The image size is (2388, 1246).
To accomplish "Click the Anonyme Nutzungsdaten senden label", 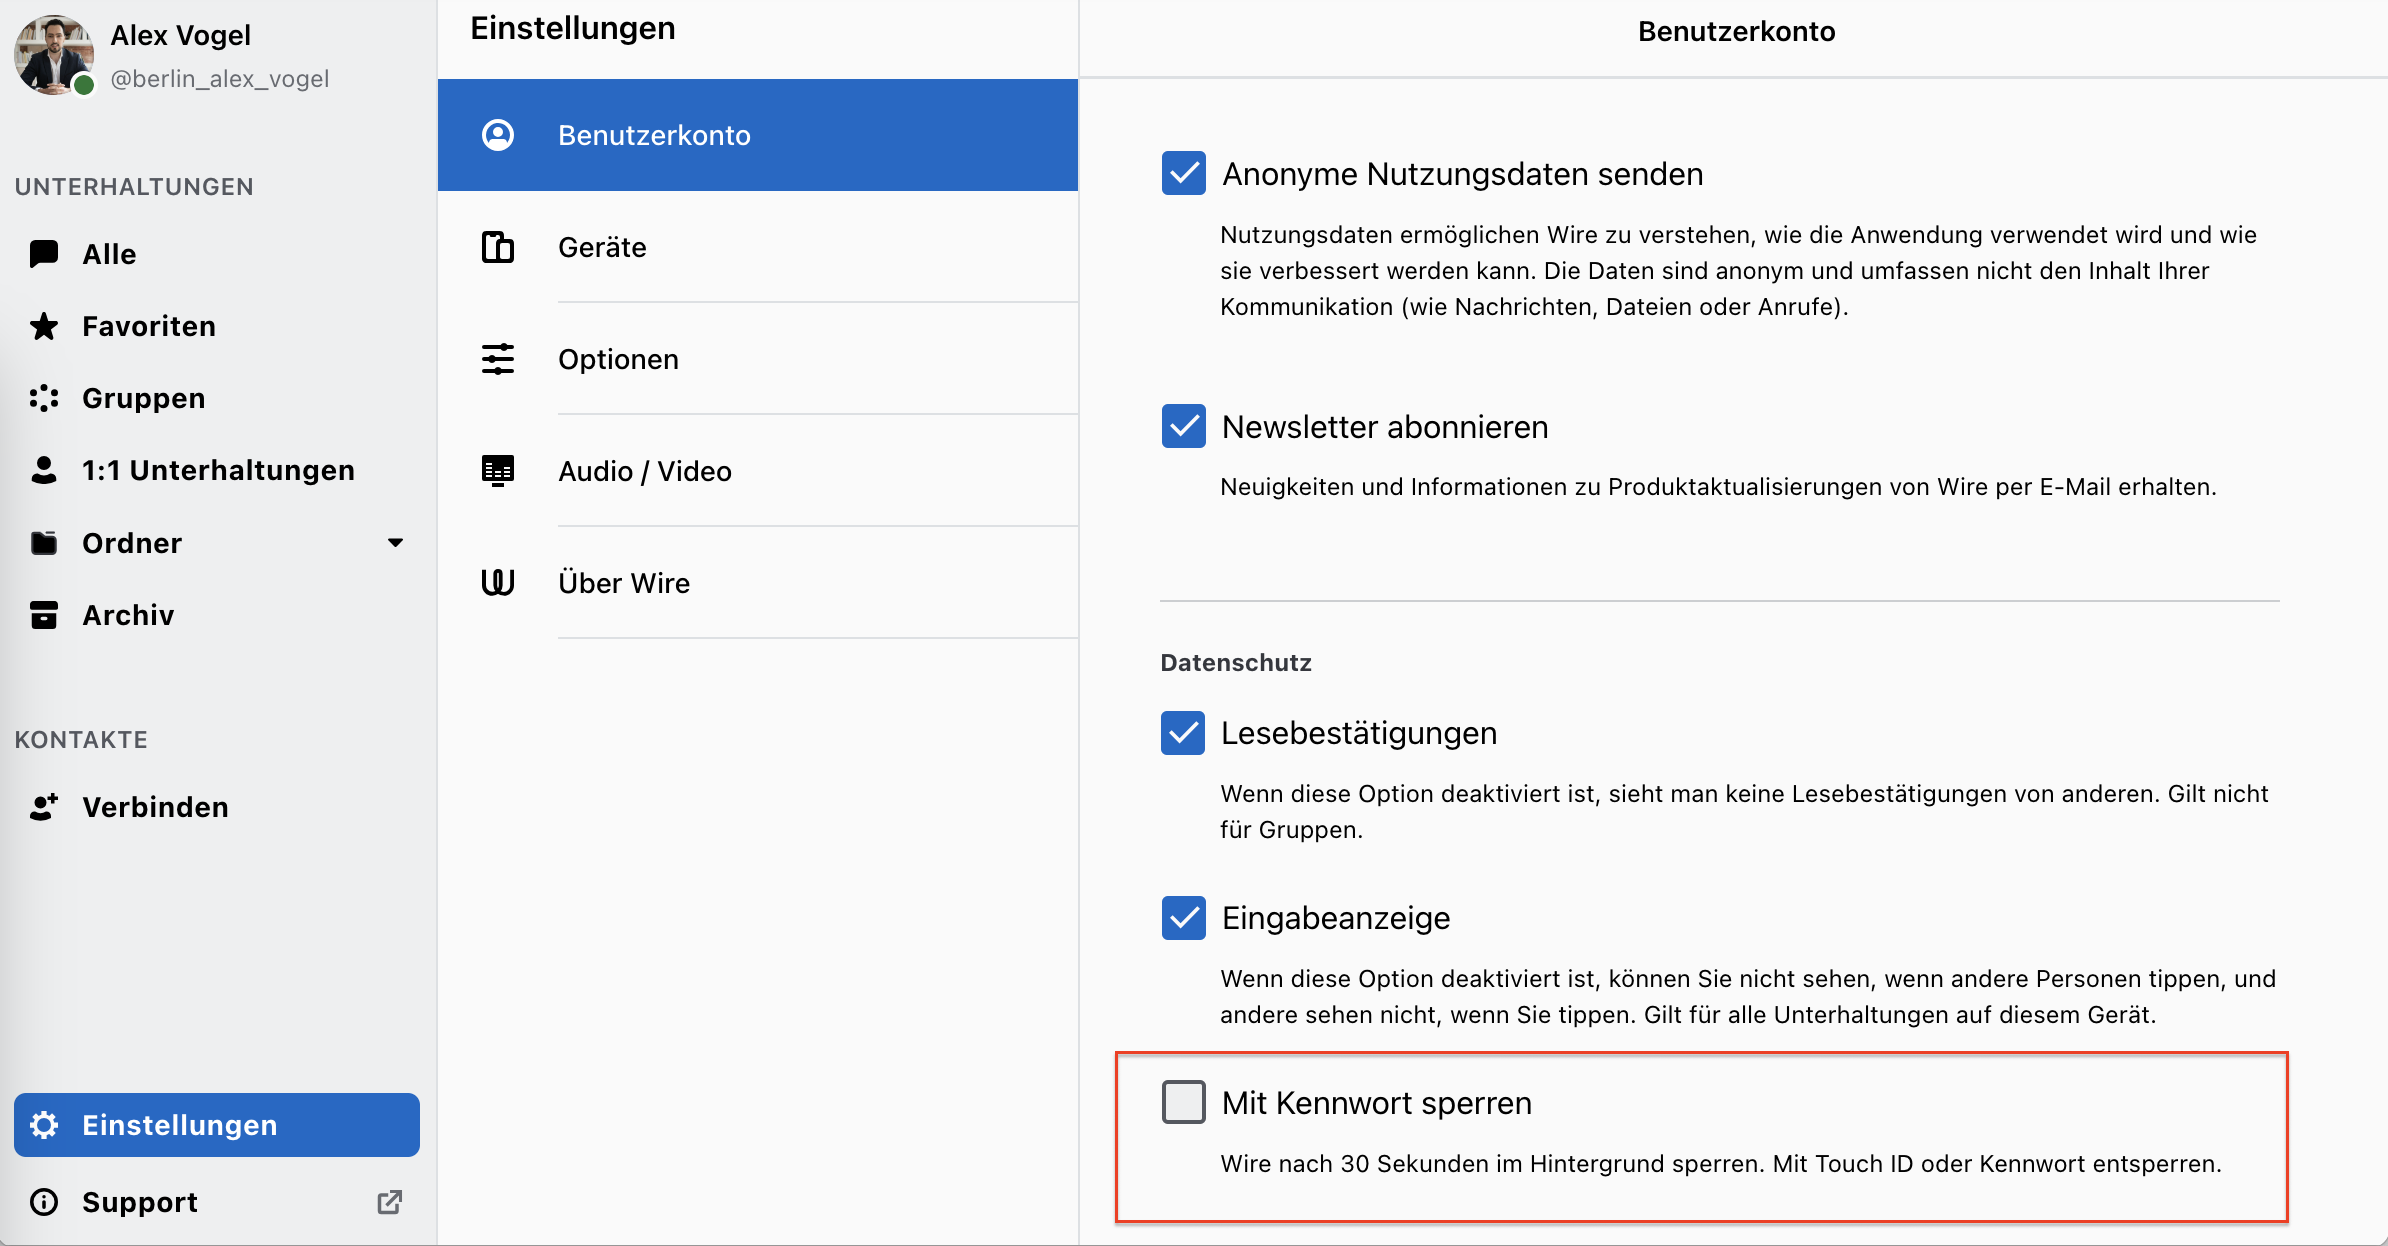I will tap(1463, 174).
